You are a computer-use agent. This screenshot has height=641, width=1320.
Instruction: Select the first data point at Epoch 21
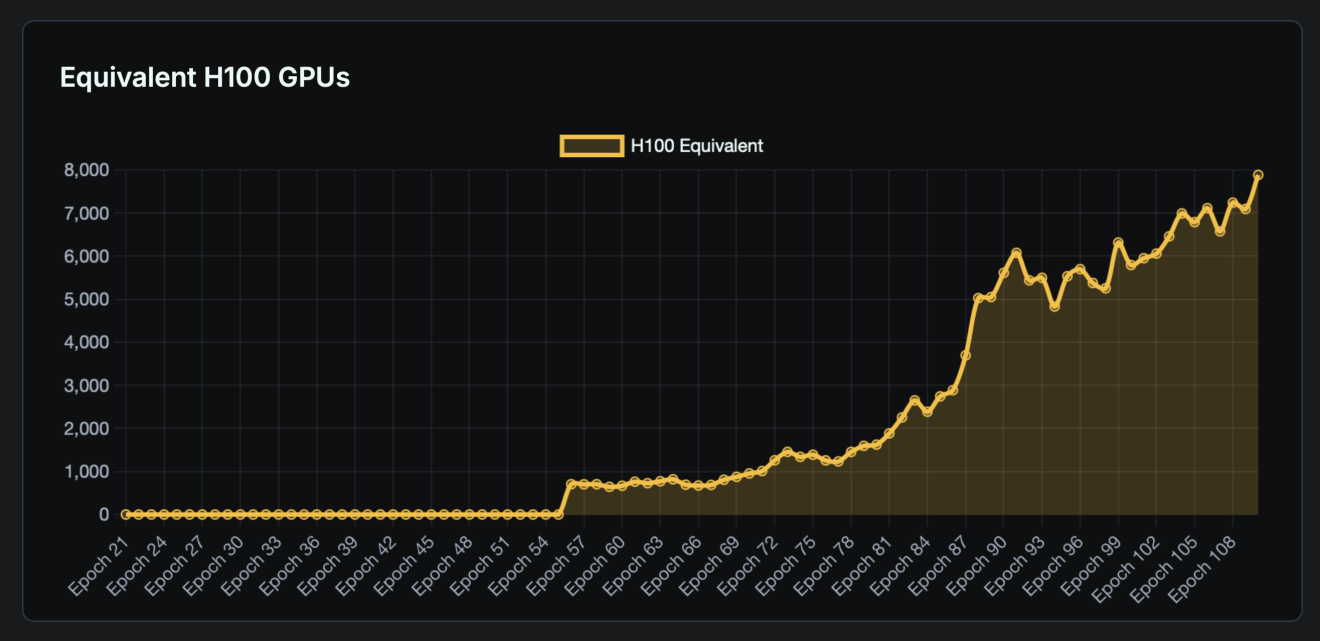coord(126,514)
